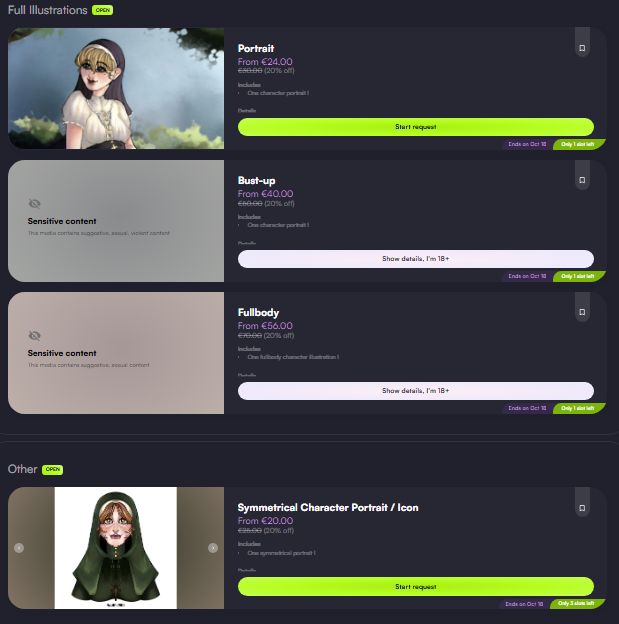Click the OPEN badge beside Full Illustrations
This screenshot has width=619, height=624.
(x=102, y=10)
